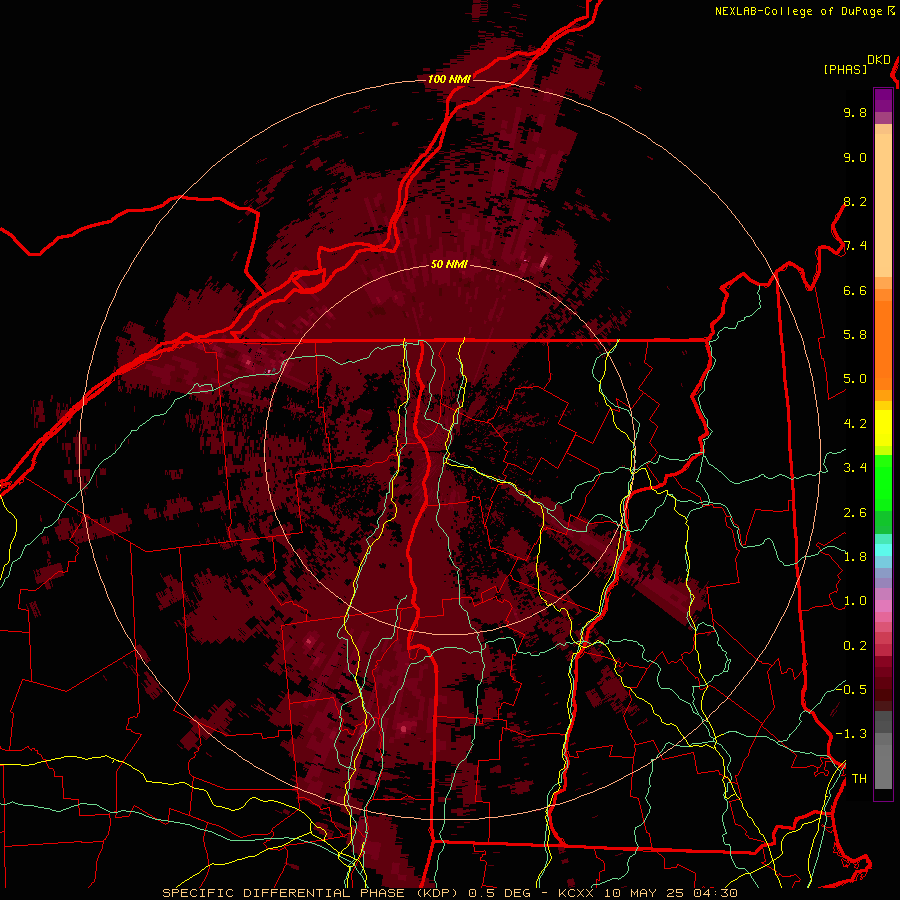Select the 3.4 value on color scale

click(x=855, y=468)
